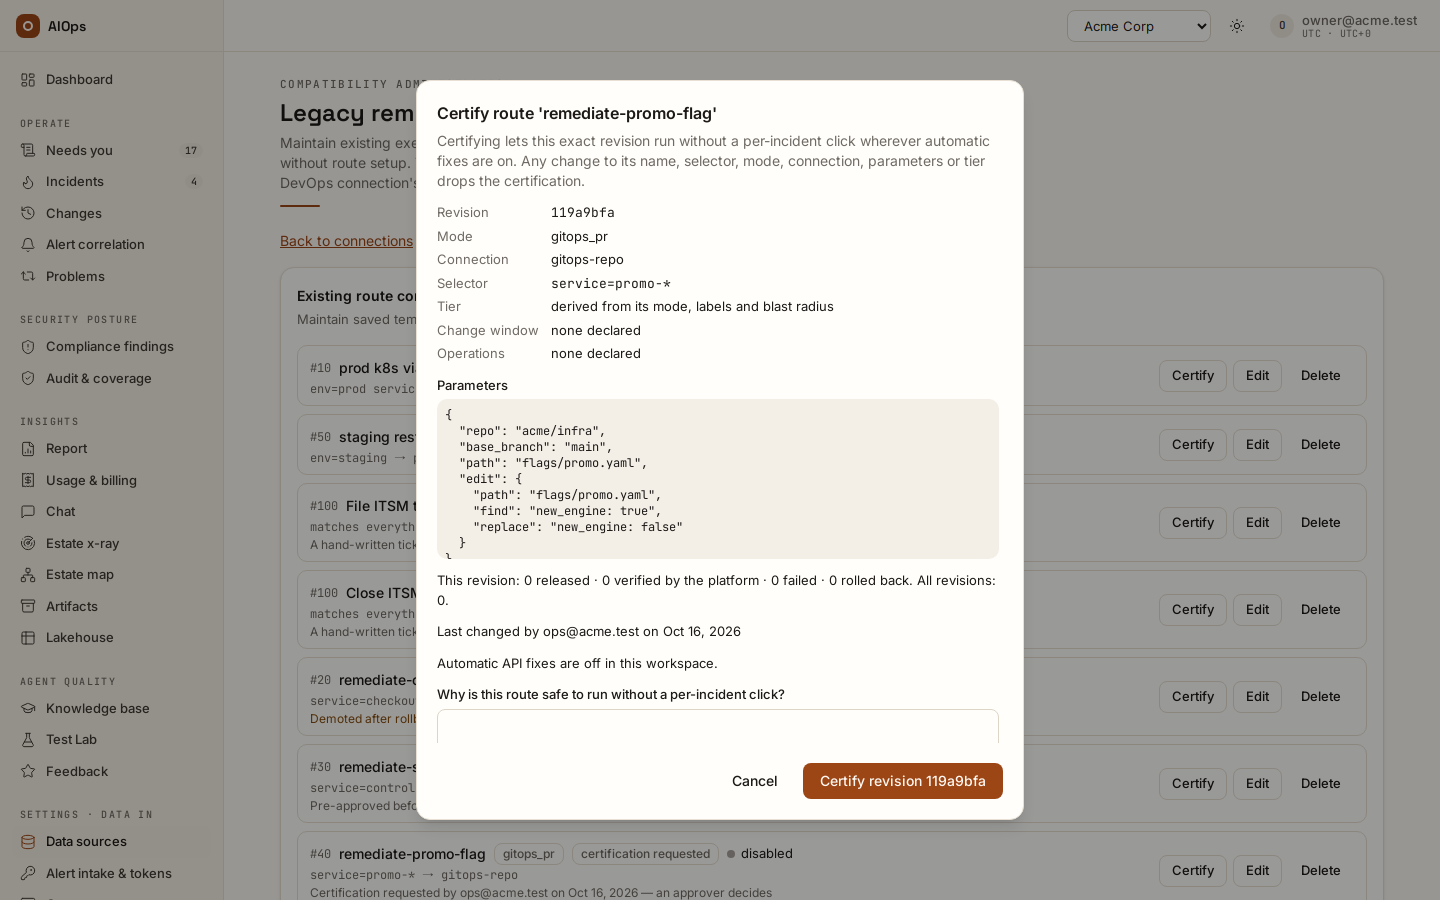This screenshot has width=1440, height=900.
Task: Open the Problems icon in sidebar
Action: (x=28, y=276)
